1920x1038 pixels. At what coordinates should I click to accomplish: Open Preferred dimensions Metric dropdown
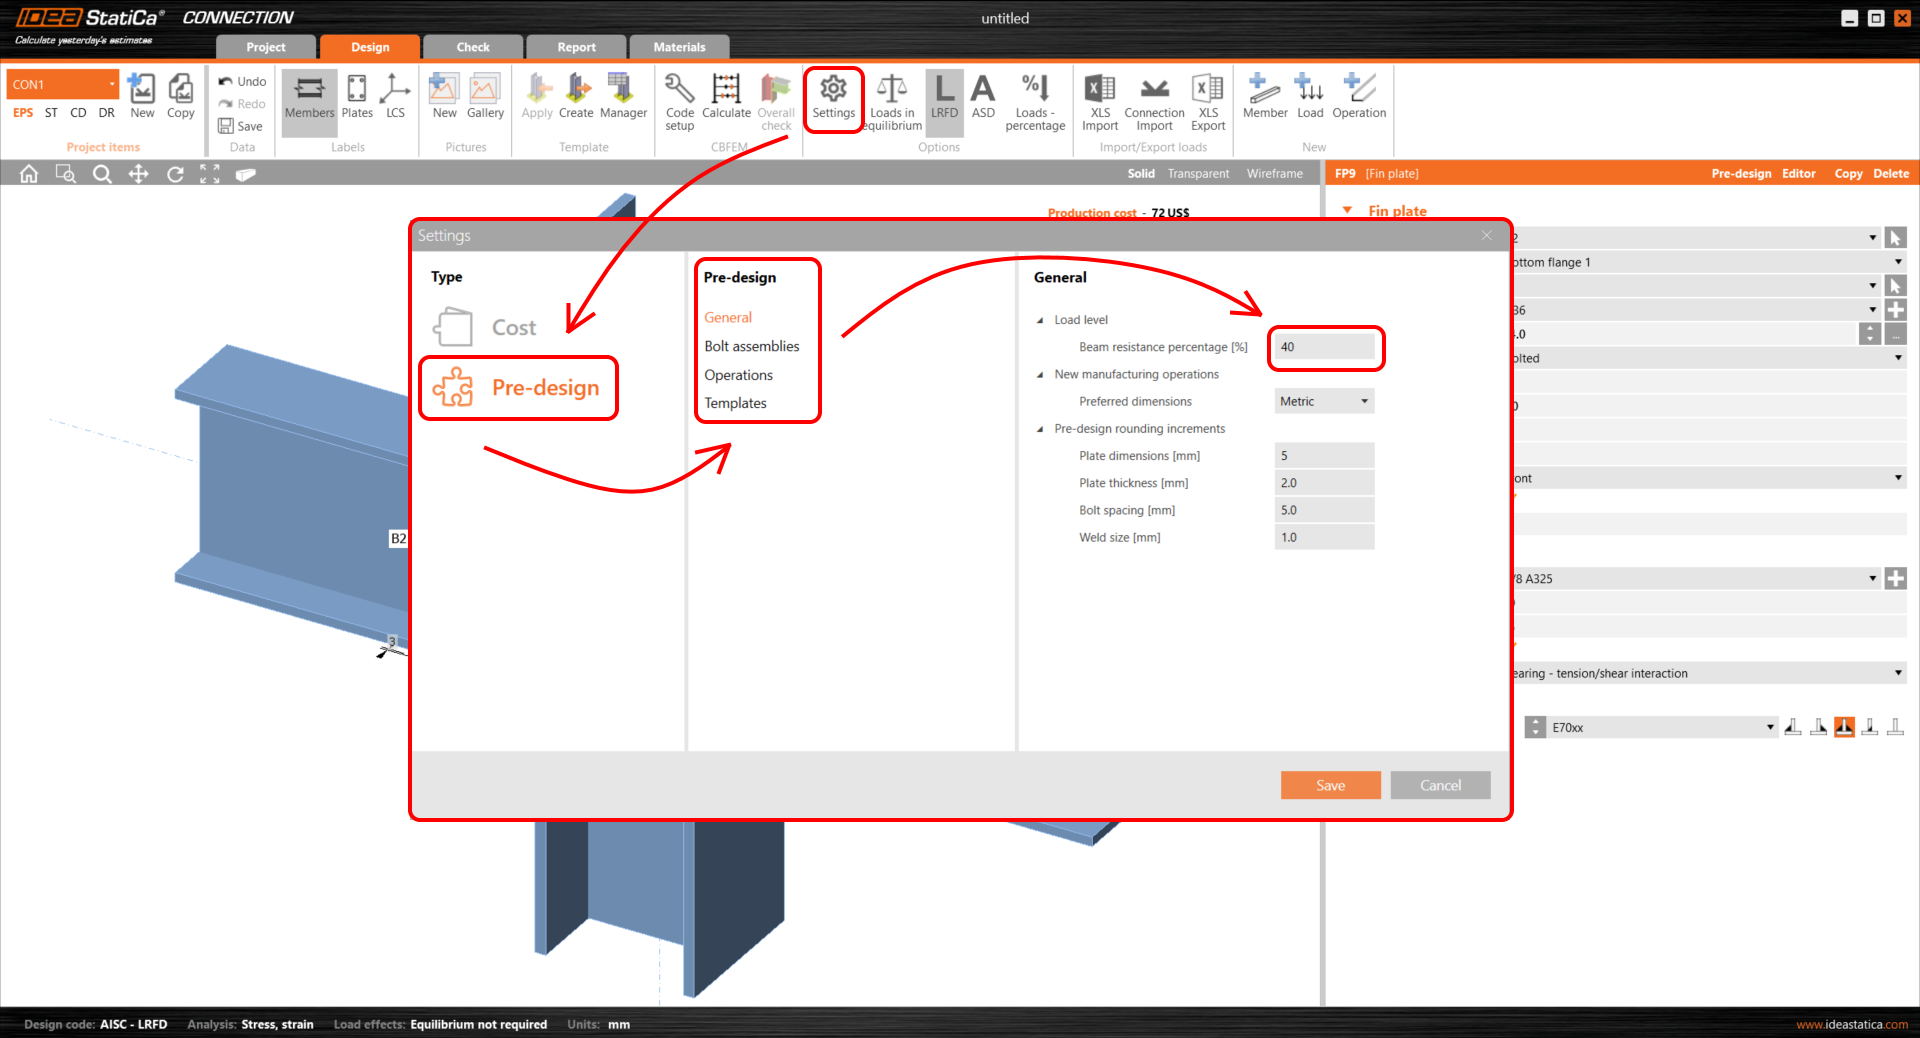tap(1324, 401)
